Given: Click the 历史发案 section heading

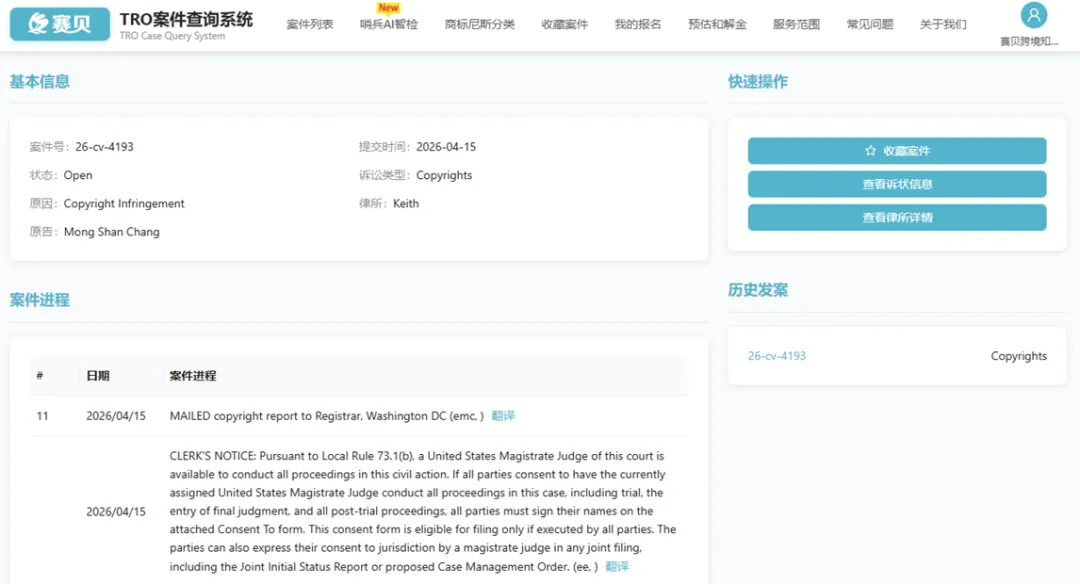Looking at the screenshot, I should [758, 290].
